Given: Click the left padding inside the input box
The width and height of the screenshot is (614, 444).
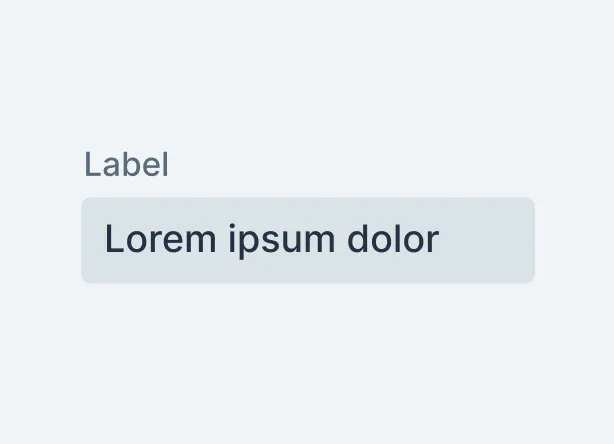Looking at the screenshot, I should pyautogui.click(x=92, y=240).
